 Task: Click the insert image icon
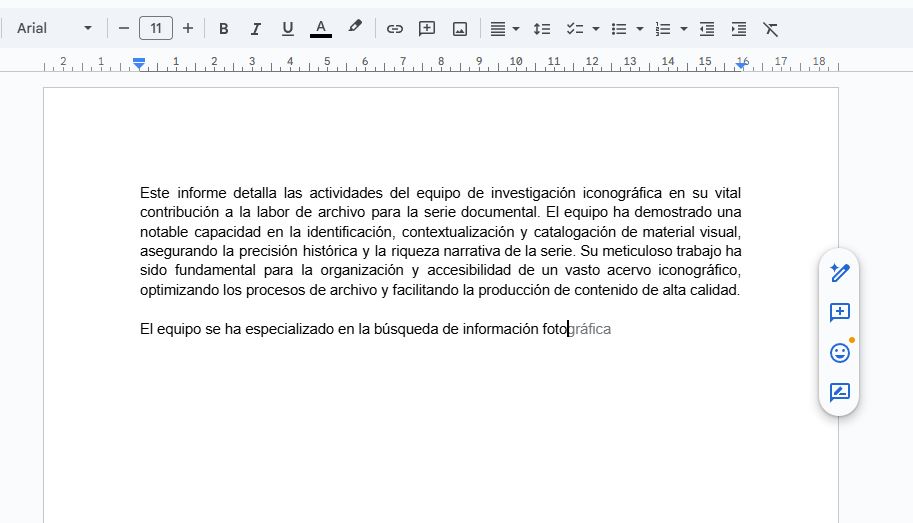pos(460,29)
